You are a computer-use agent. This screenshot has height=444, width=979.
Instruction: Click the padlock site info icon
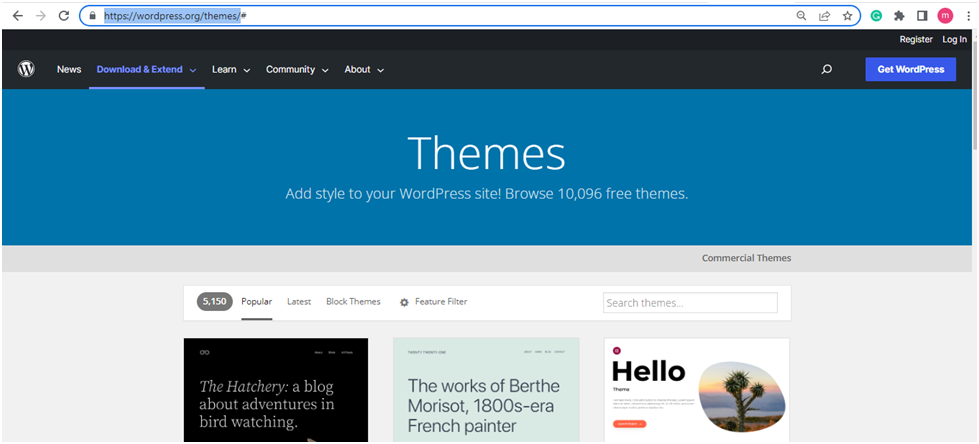[x=92, y=16]
